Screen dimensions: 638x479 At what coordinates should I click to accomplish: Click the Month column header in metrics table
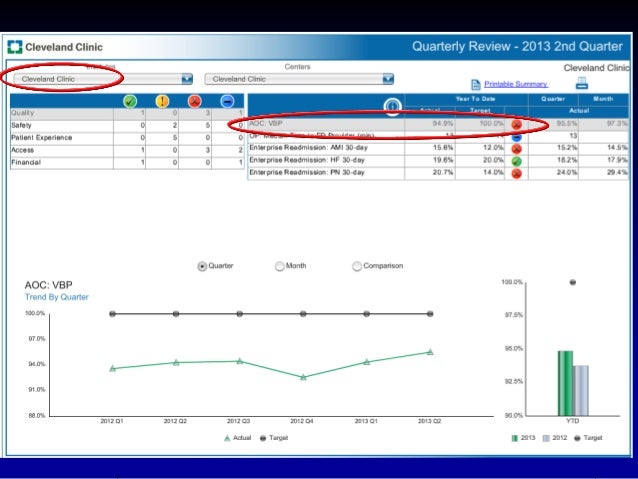[x=603, y=99]
